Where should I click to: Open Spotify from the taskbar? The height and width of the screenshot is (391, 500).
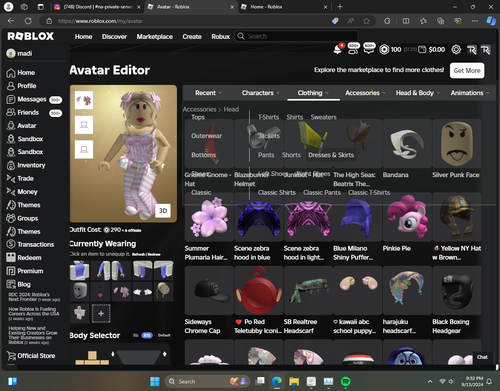(346, 381)
